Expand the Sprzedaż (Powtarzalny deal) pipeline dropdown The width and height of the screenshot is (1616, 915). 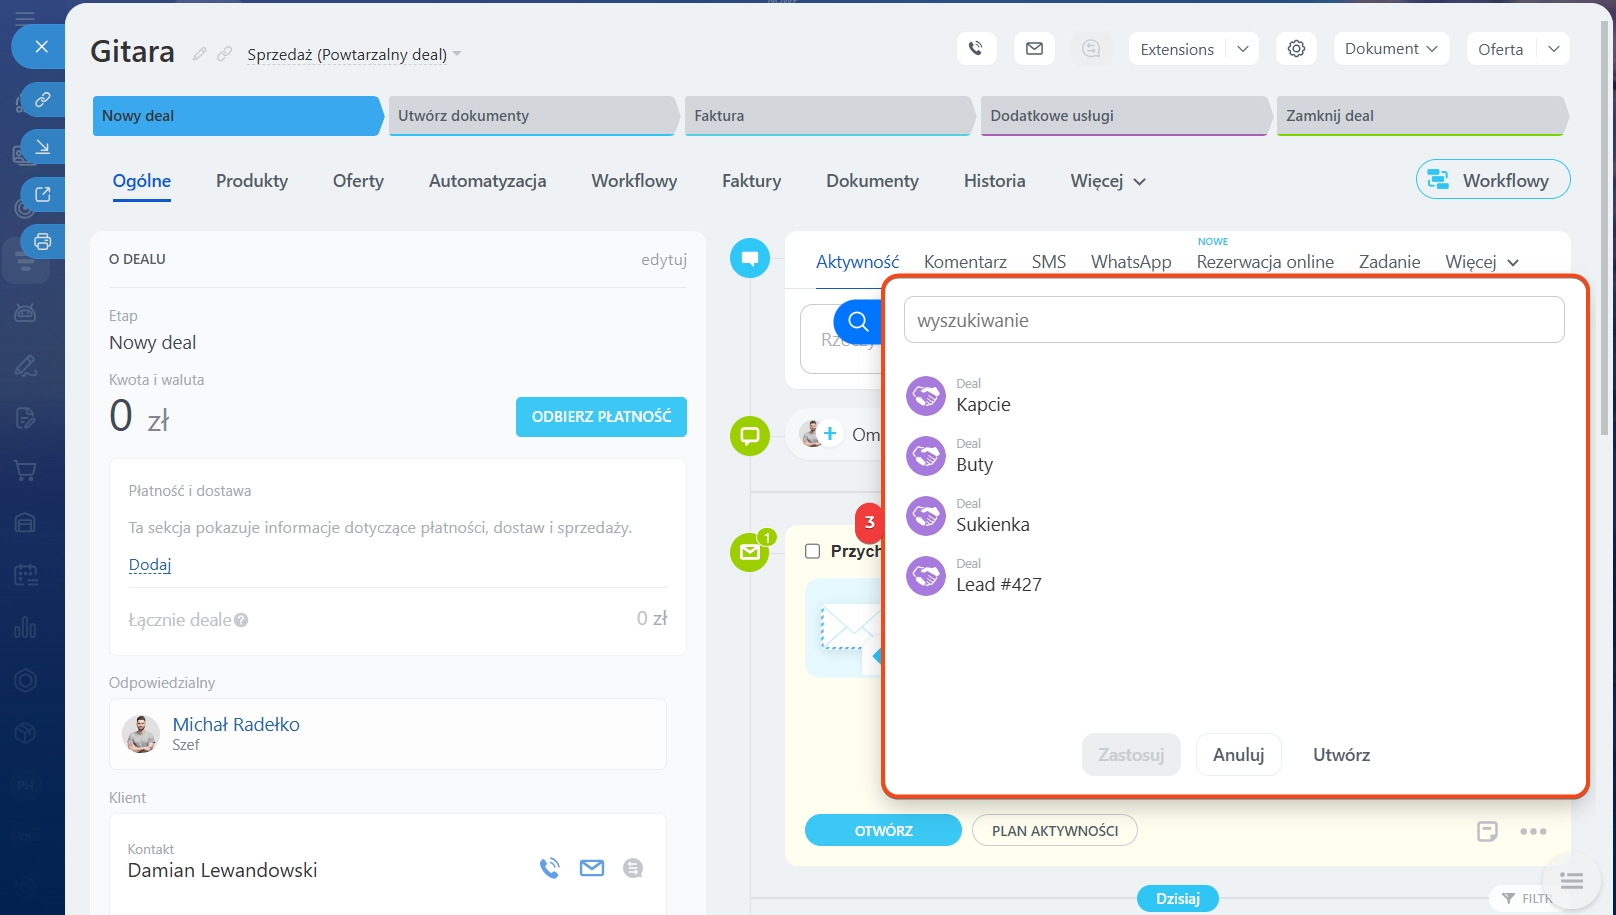[x=457, y=54]
